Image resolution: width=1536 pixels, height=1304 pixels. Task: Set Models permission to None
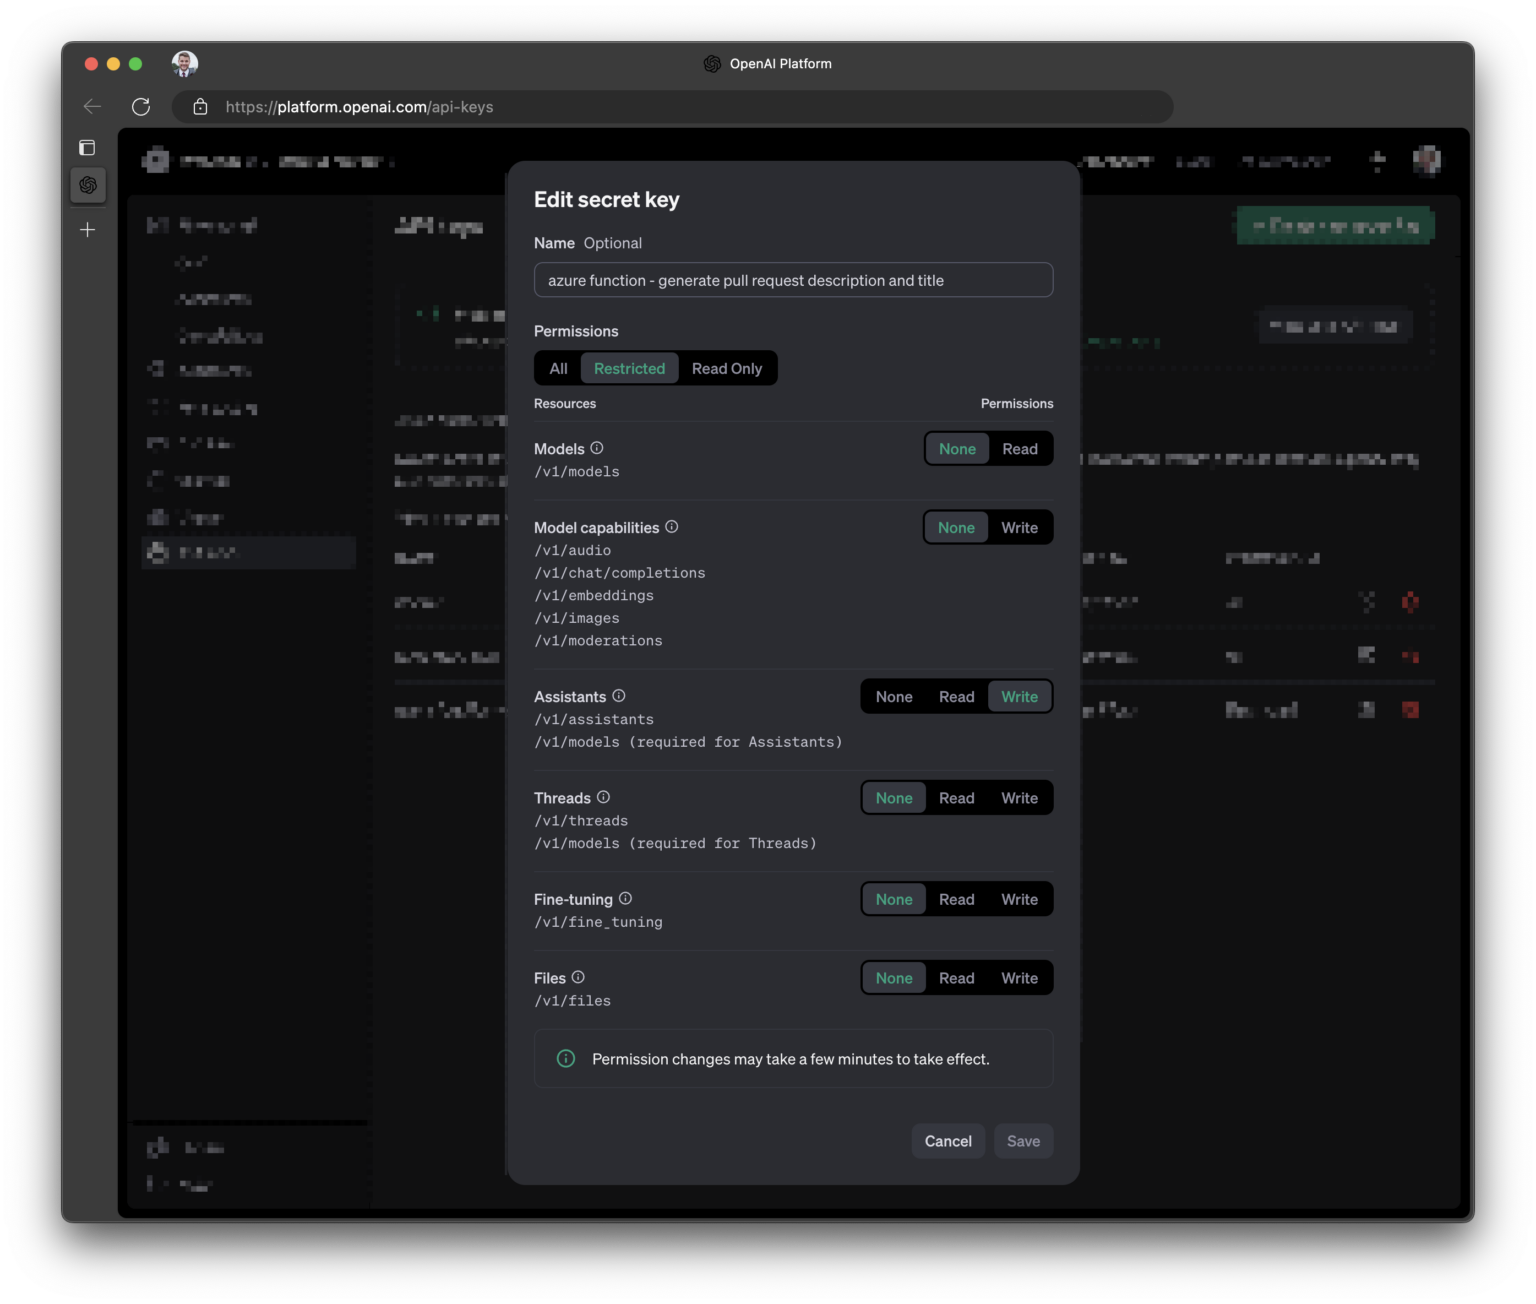(957, 449)
